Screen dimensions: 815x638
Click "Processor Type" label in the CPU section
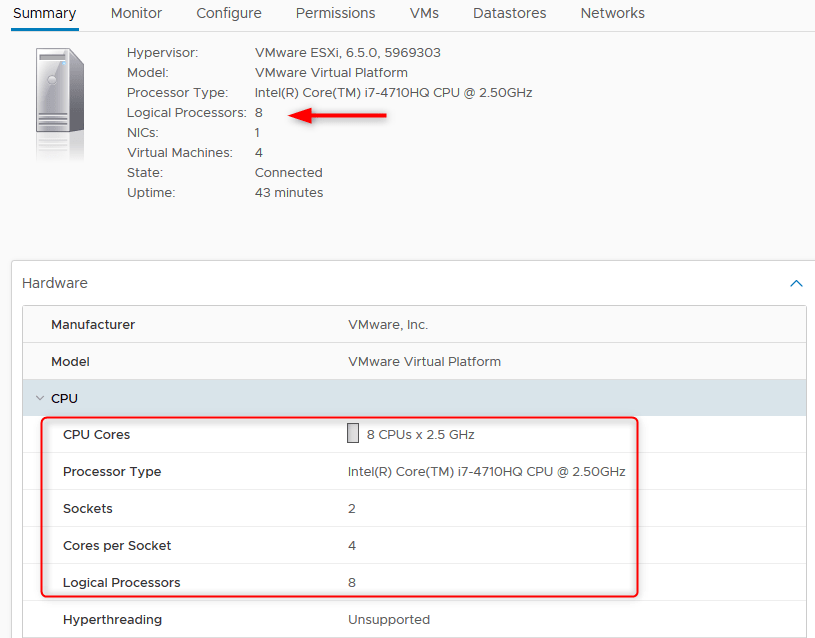click(x=112, y=472)
